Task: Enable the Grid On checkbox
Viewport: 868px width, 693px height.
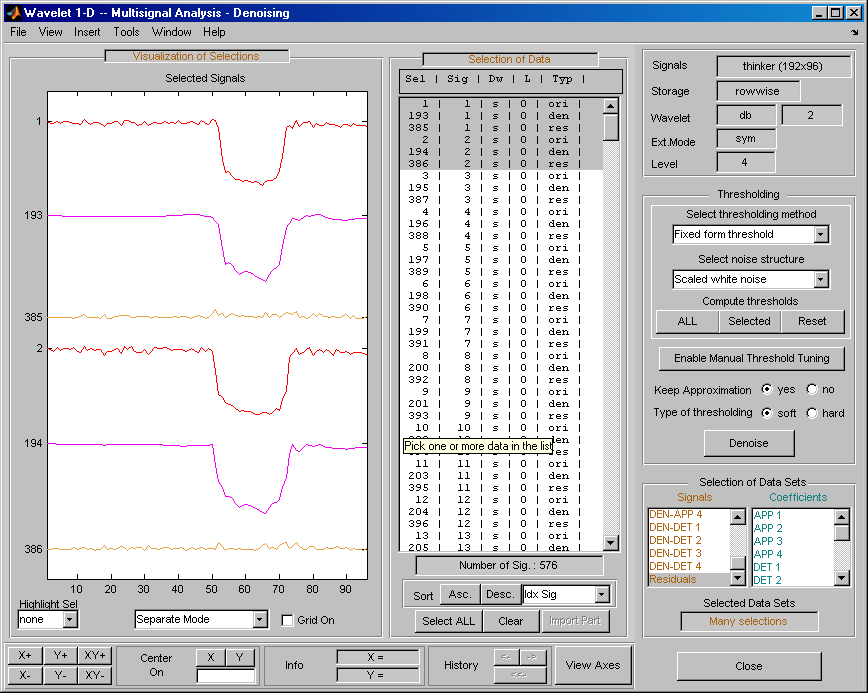Action: click(288, 620)
